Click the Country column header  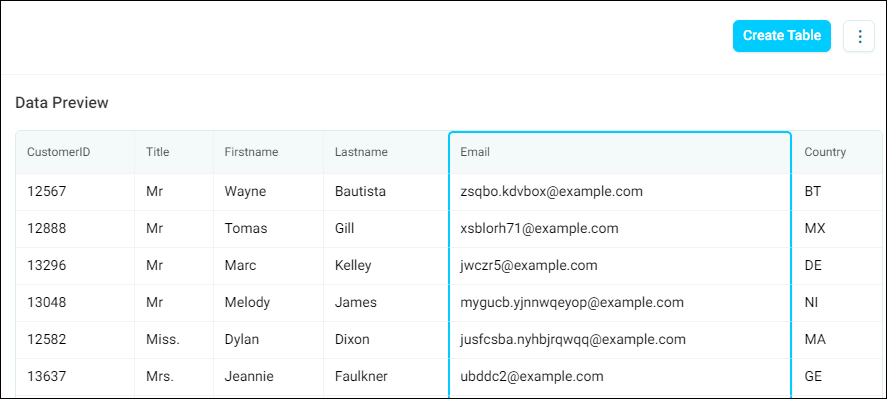pos(837,152)
